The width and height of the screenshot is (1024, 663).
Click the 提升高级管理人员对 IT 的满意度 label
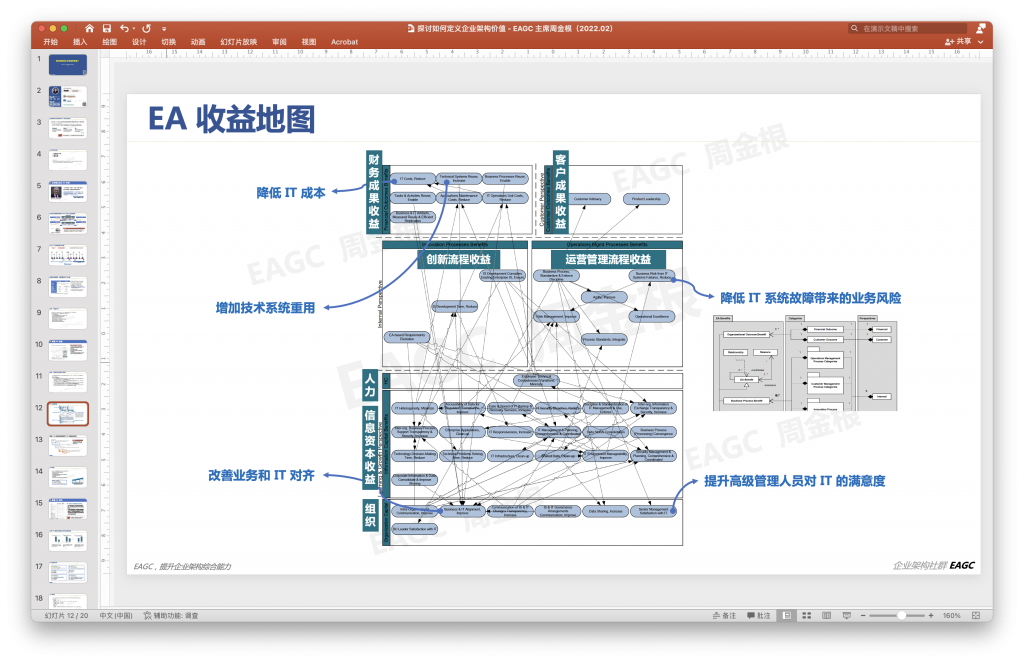tap(794, 481)
